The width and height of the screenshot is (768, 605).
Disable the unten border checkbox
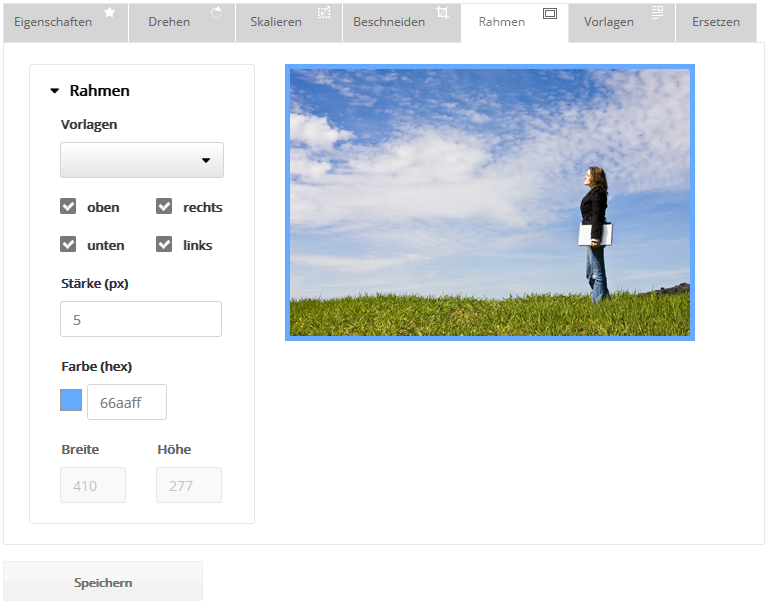pos(69,245)
